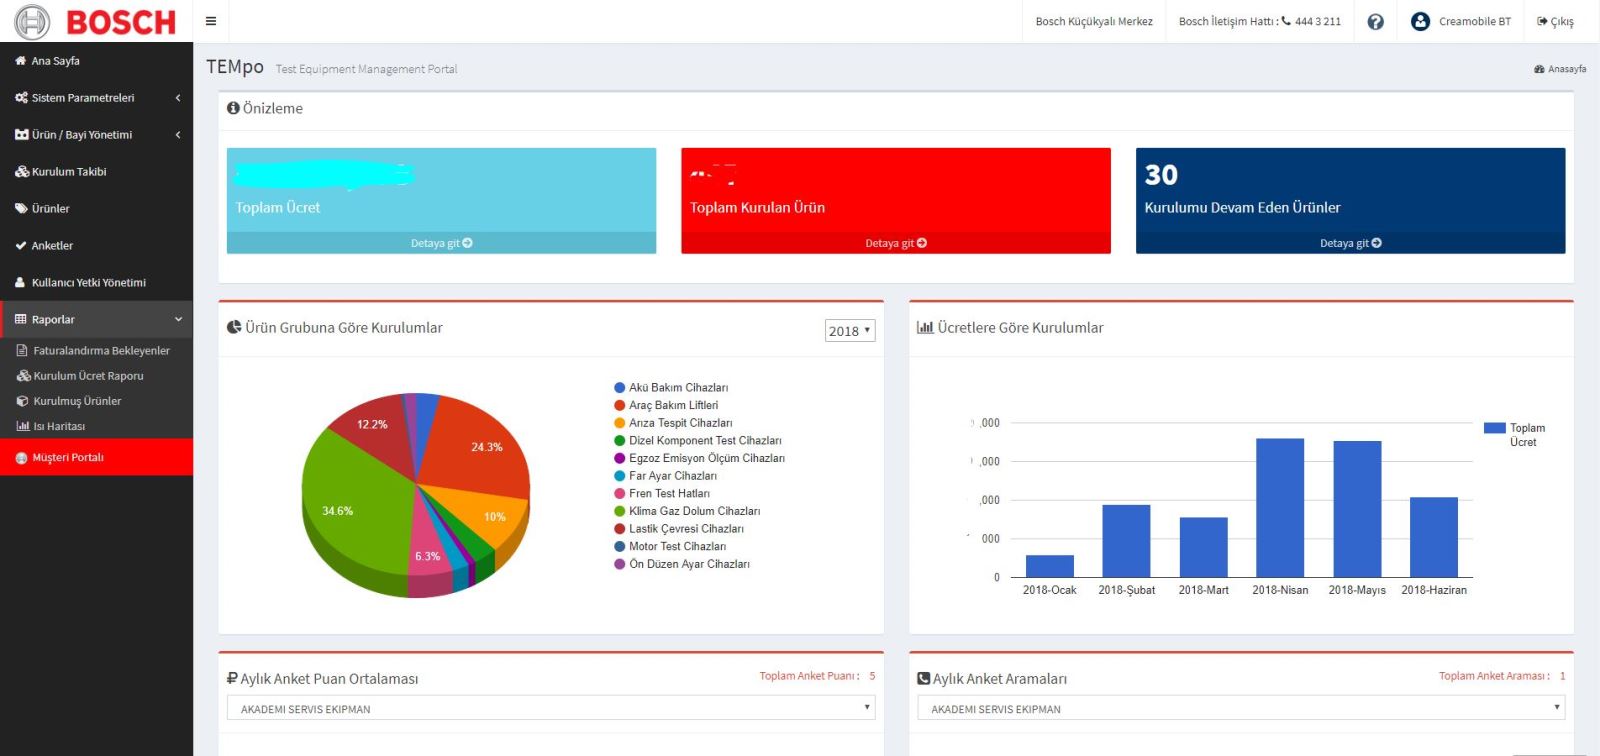Click the Anasayfa breadcrumb link

[1560, 69]
